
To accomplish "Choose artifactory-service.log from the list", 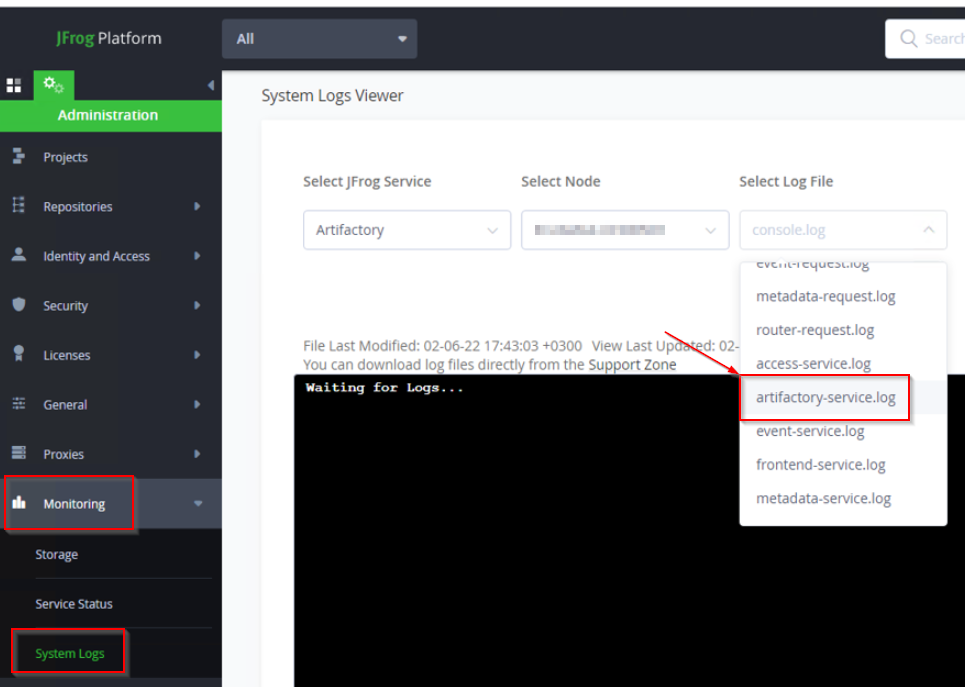I will (825, 398).
